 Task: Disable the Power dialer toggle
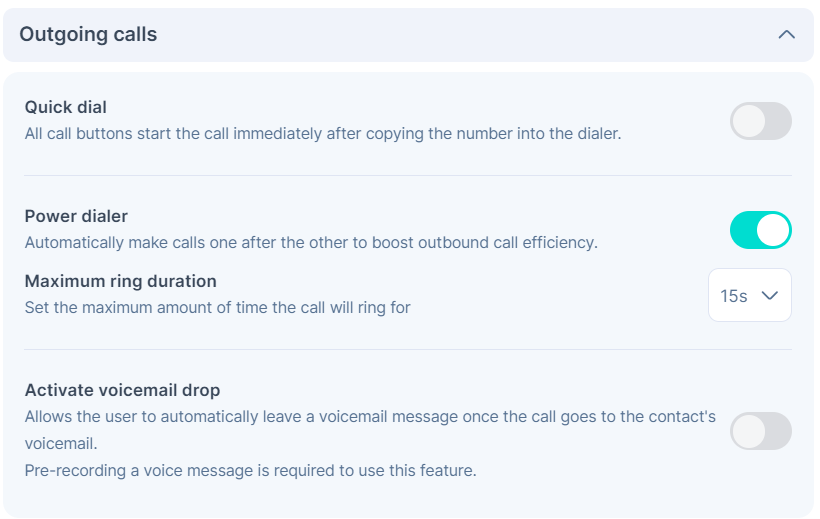pos(760,230)
